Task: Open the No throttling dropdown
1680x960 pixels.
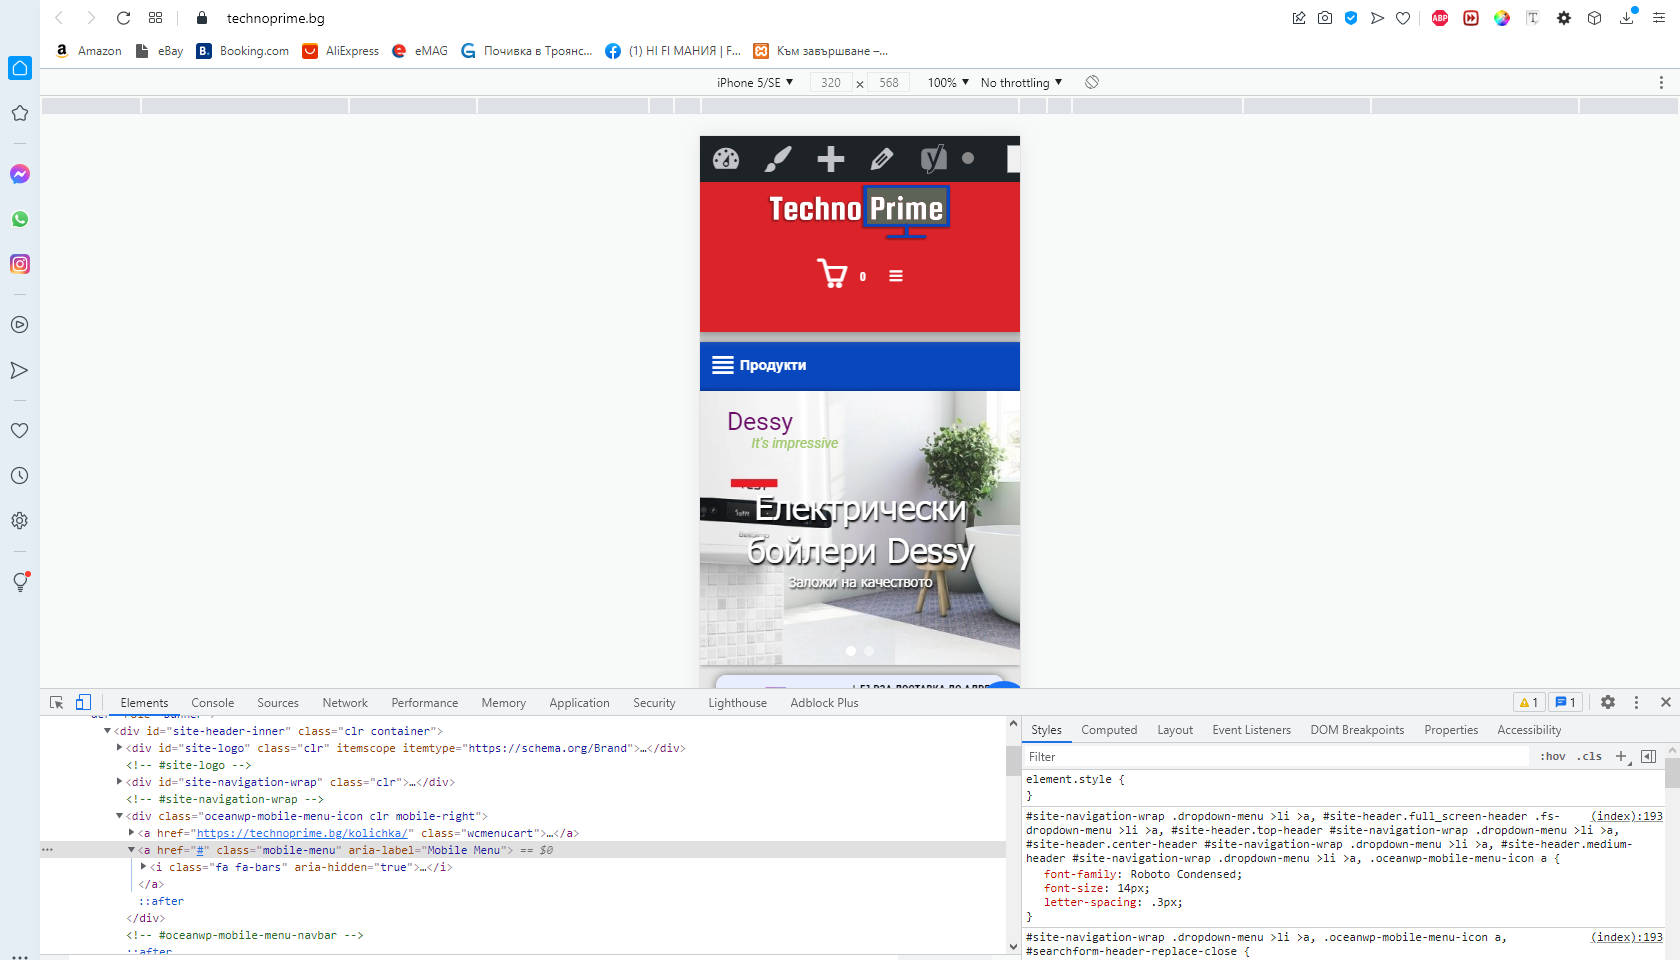Action: 1021,82
